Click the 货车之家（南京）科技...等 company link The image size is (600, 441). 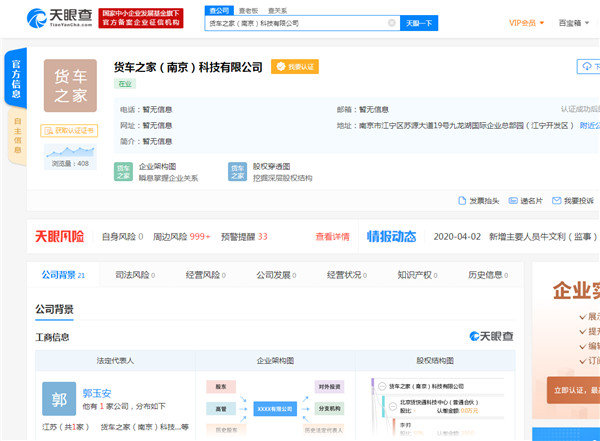(x=145, y=427)
